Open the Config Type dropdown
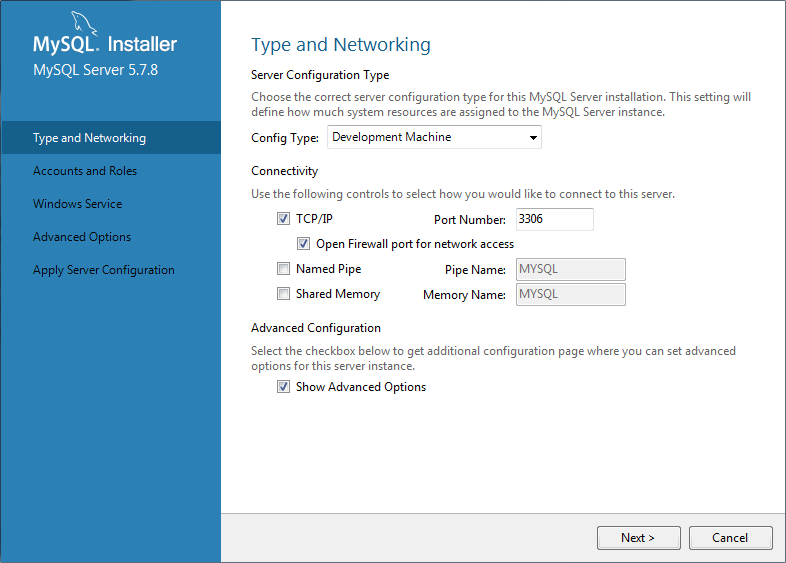 [434, 137]
